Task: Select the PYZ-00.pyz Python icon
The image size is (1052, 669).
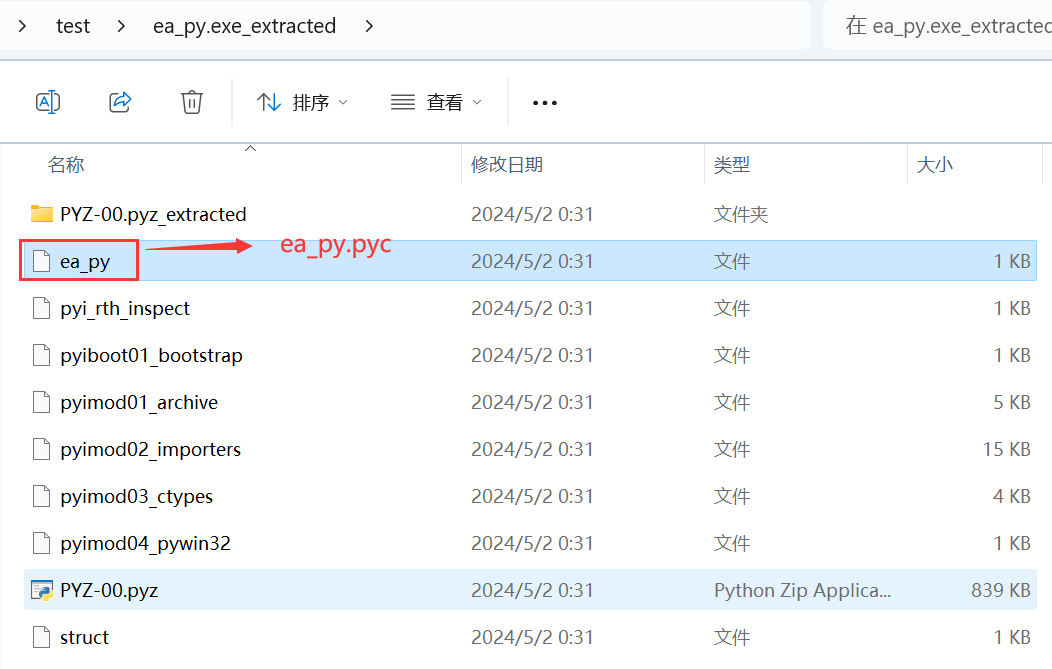Action: pos(42,590)
